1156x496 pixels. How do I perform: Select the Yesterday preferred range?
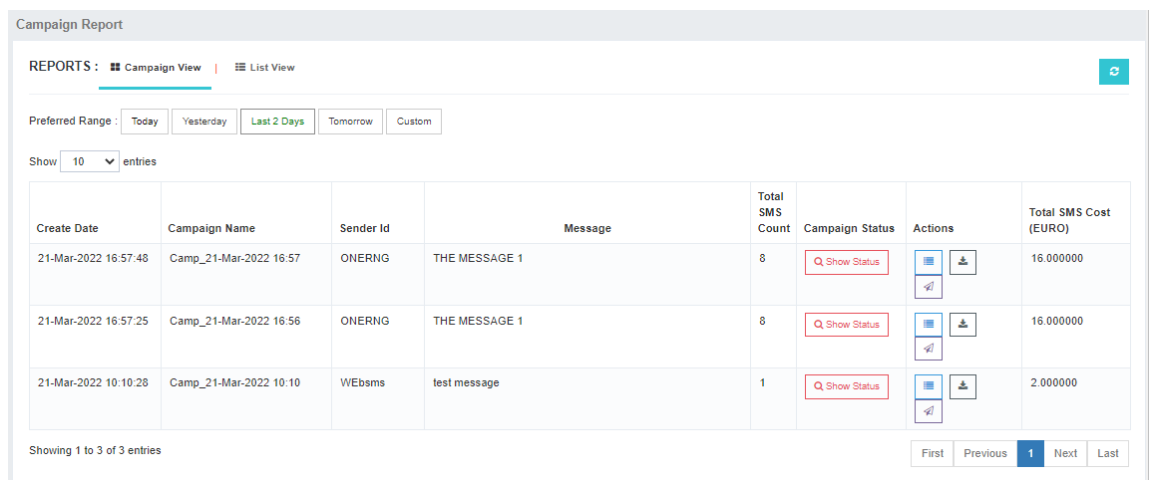(x=205, y=122)
